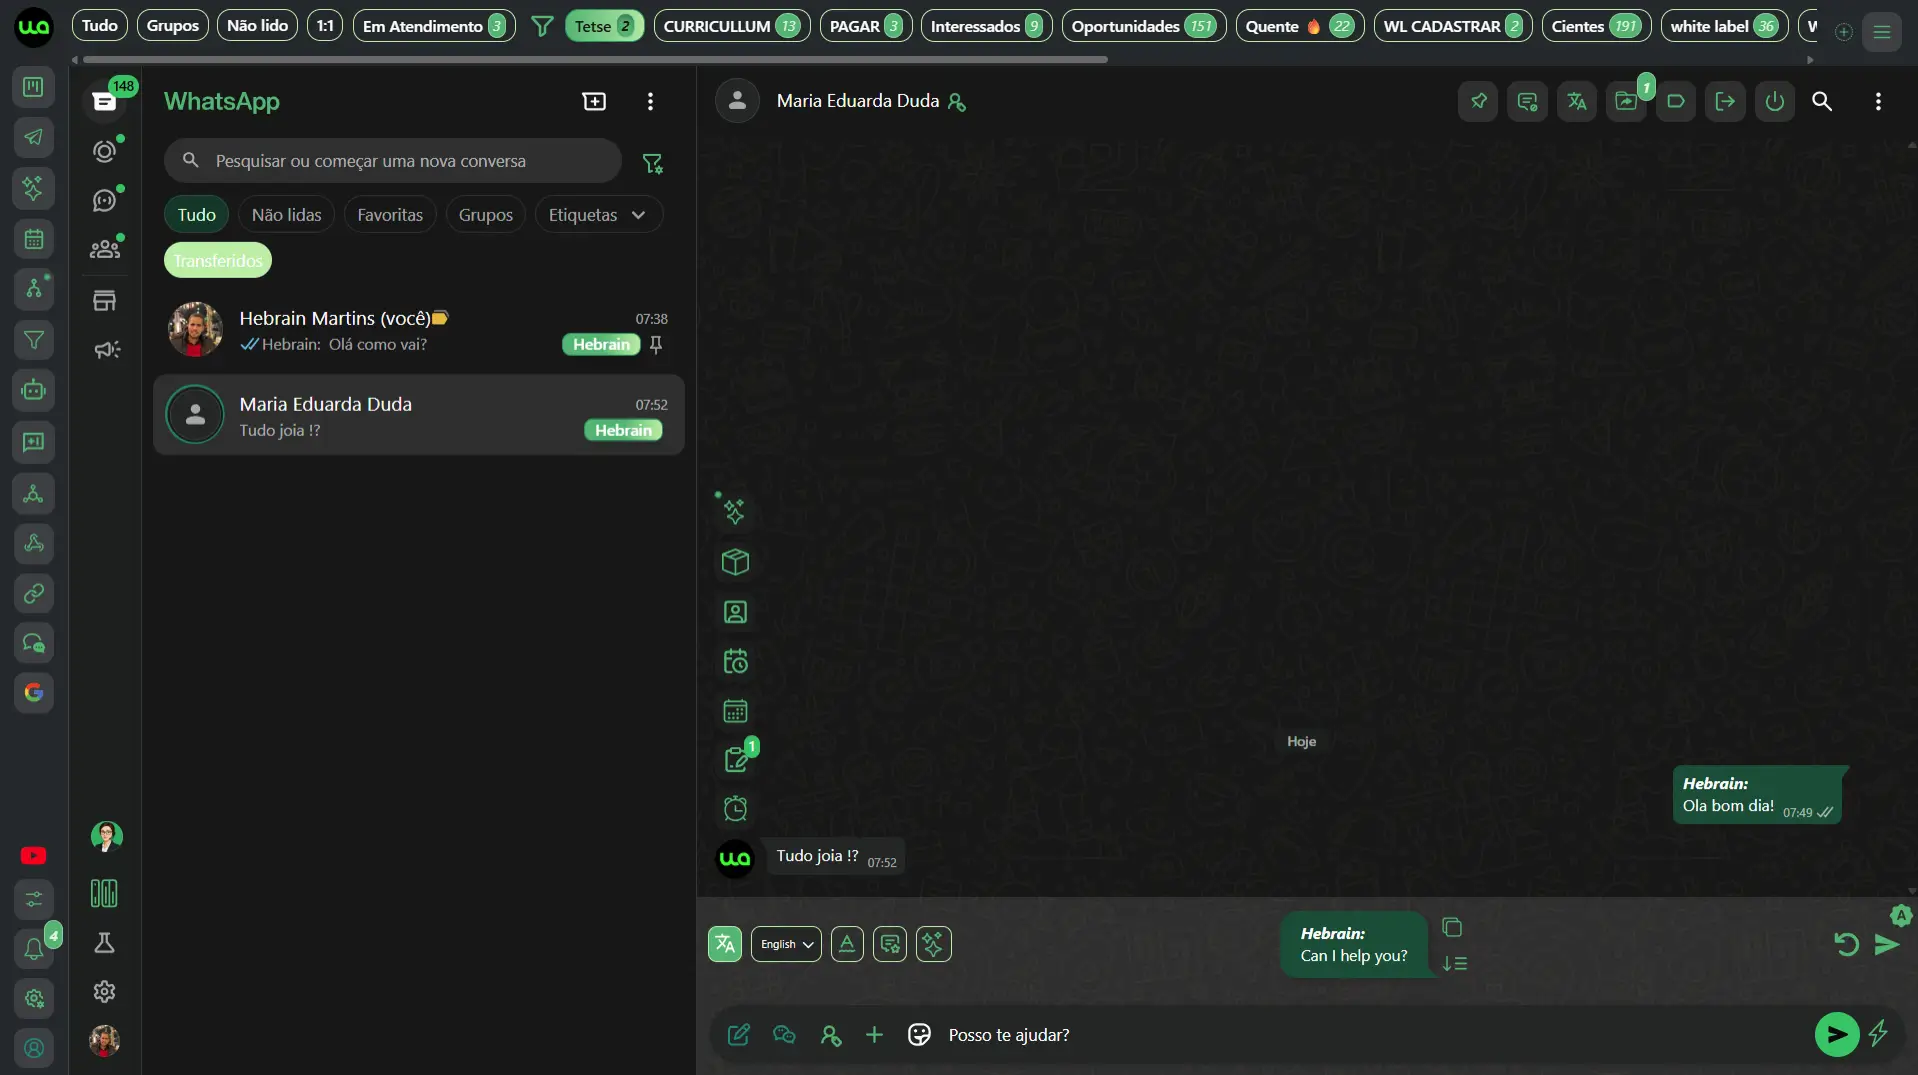
Task: Open the robot chatbot icon in sidebar
Action: (34, 390)
